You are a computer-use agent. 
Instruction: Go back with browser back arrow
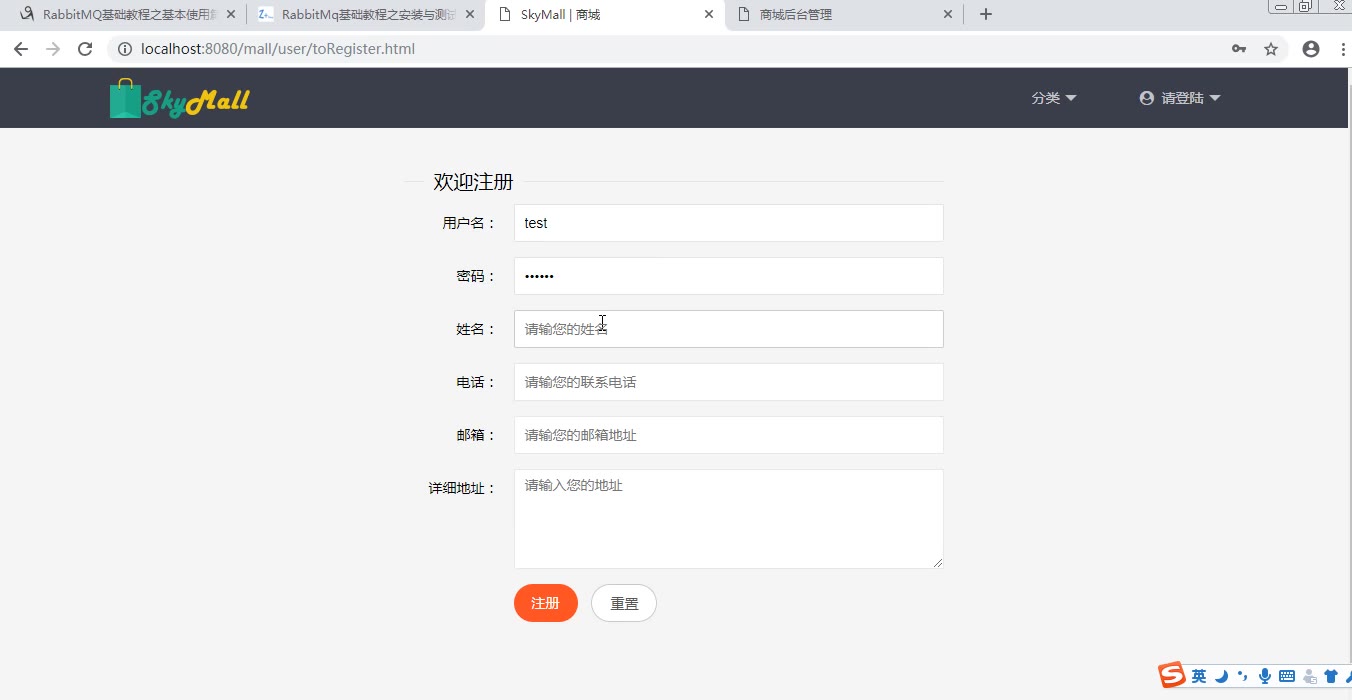tap(21, 49)
